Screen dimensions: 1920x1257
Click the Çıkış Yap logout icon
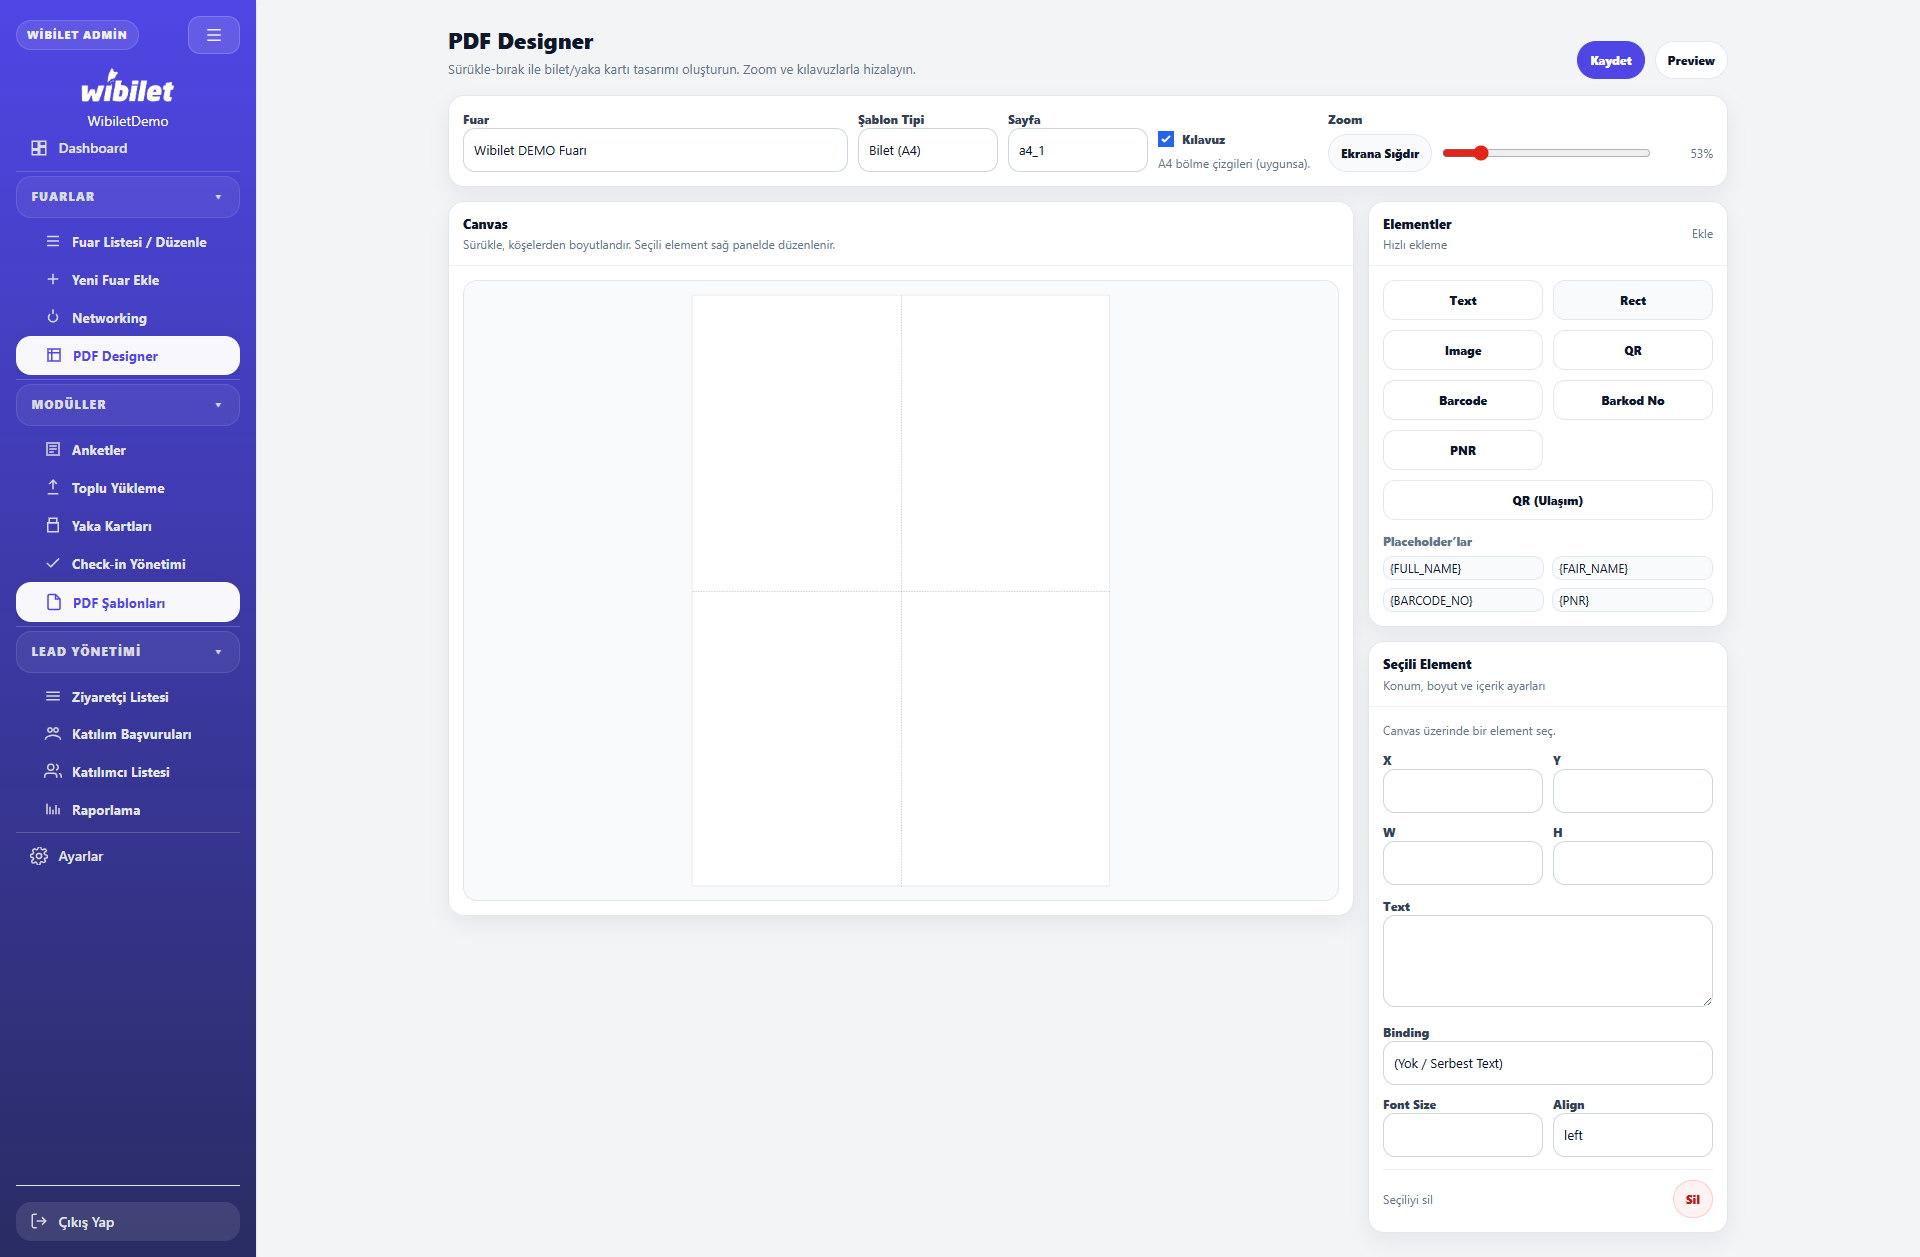(39, 1221)
